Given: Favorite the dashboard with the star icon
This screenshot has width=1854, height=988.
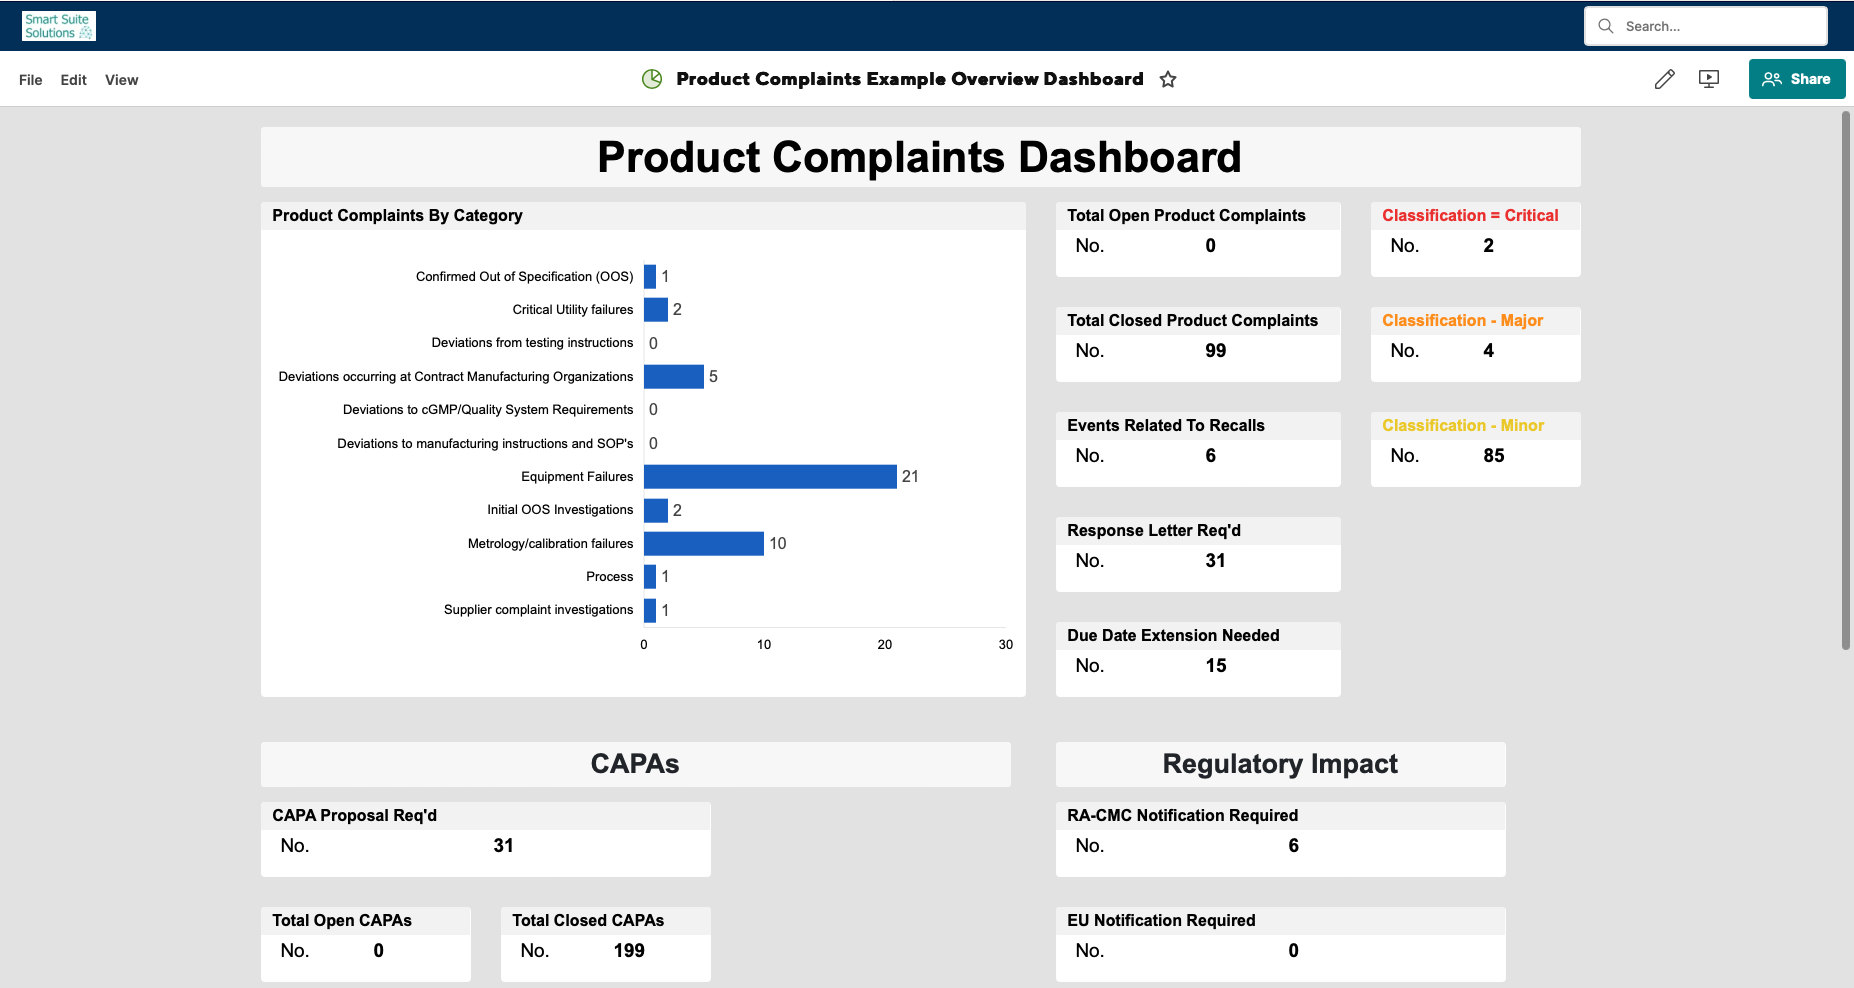Looking at the screenshot, I should (1168, 79).
